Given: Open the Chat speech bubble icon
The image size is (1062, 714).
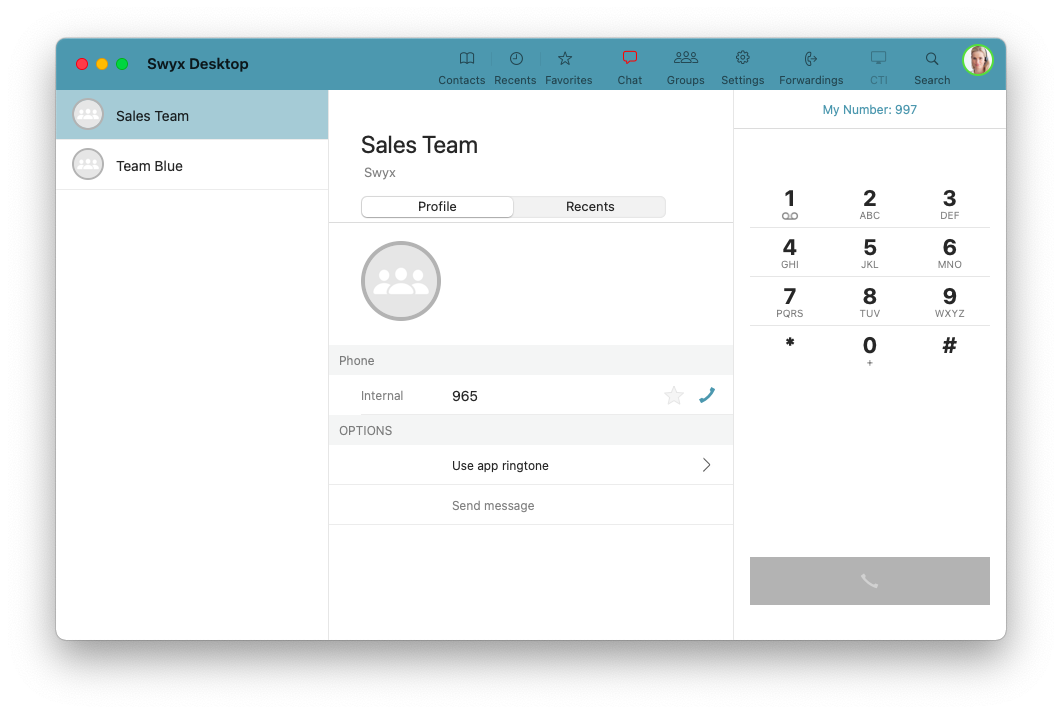Looking at the screenshot, I should 630,59.
